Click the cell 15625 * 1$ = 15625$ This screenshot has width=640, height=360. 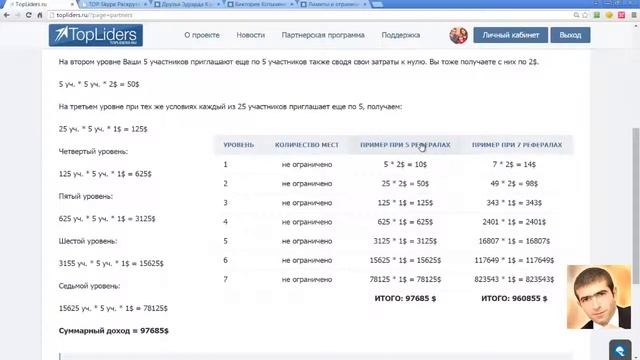[x=405, y=260]
